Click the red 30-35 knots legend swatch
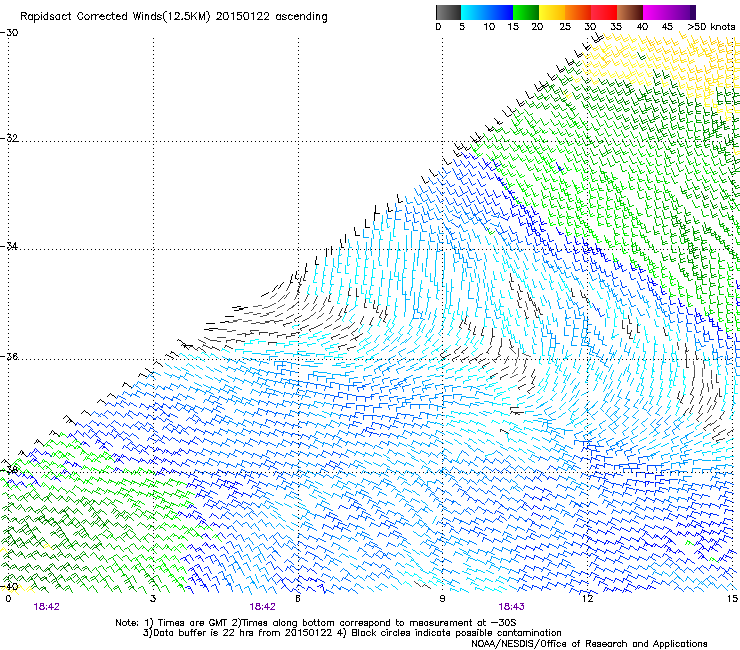This screenshot has width=740, height=650. click(604, 12)
